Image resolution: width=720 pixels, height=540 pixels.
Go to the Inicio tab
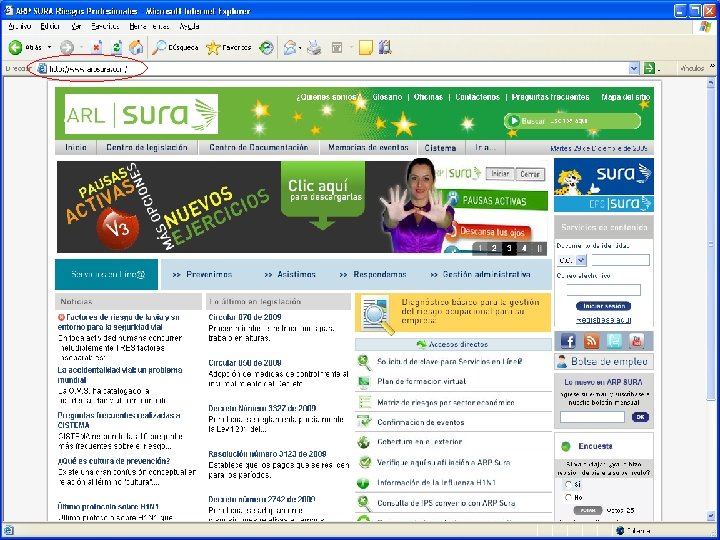76,147
